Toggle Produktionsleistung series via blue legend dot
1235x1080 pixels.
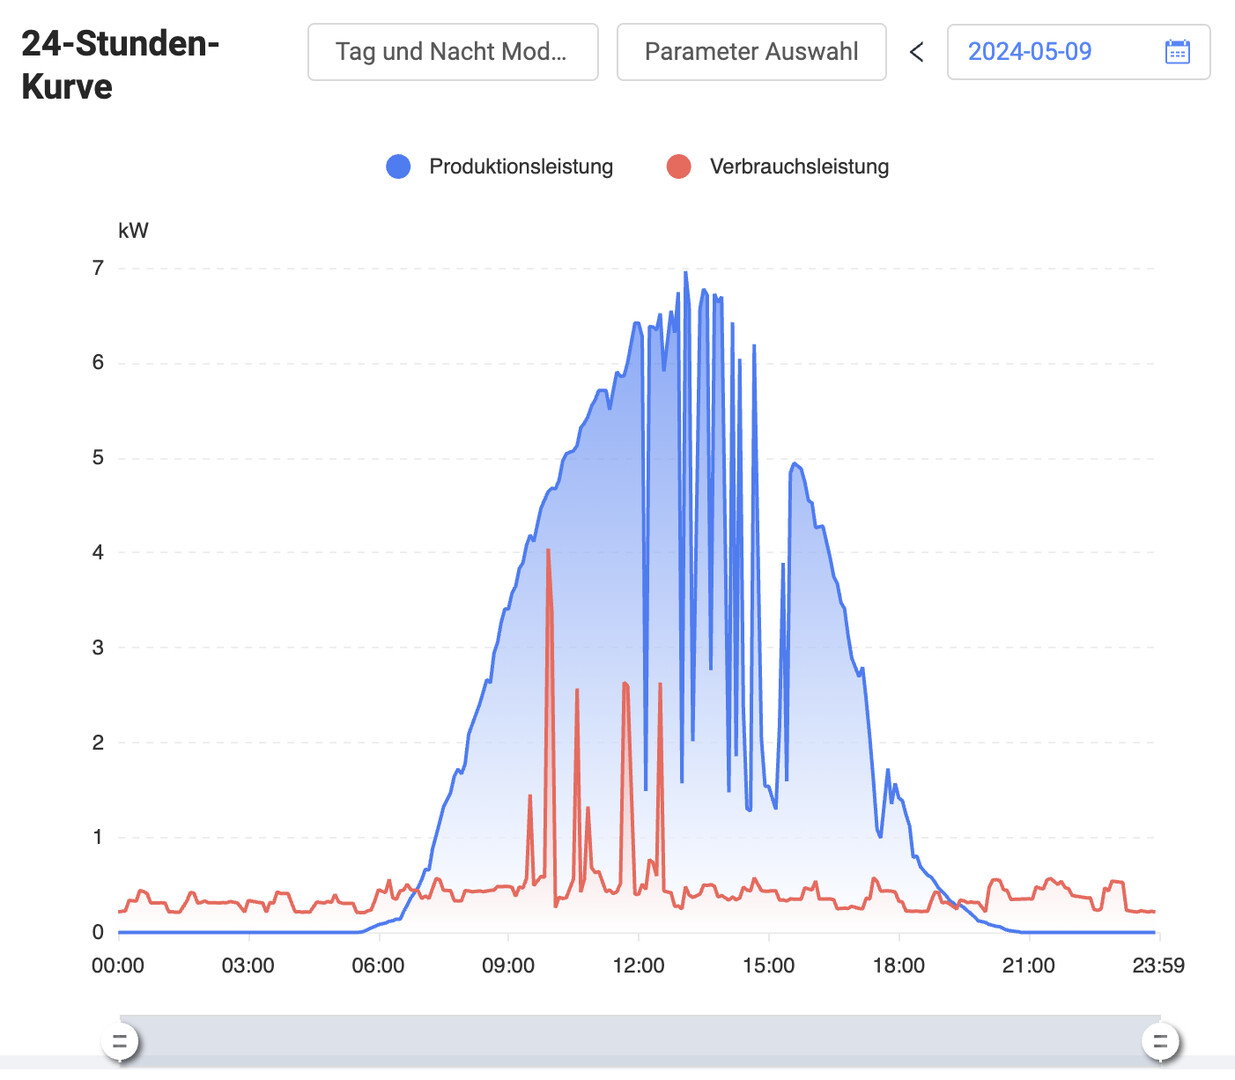click(x=398, y=167)
